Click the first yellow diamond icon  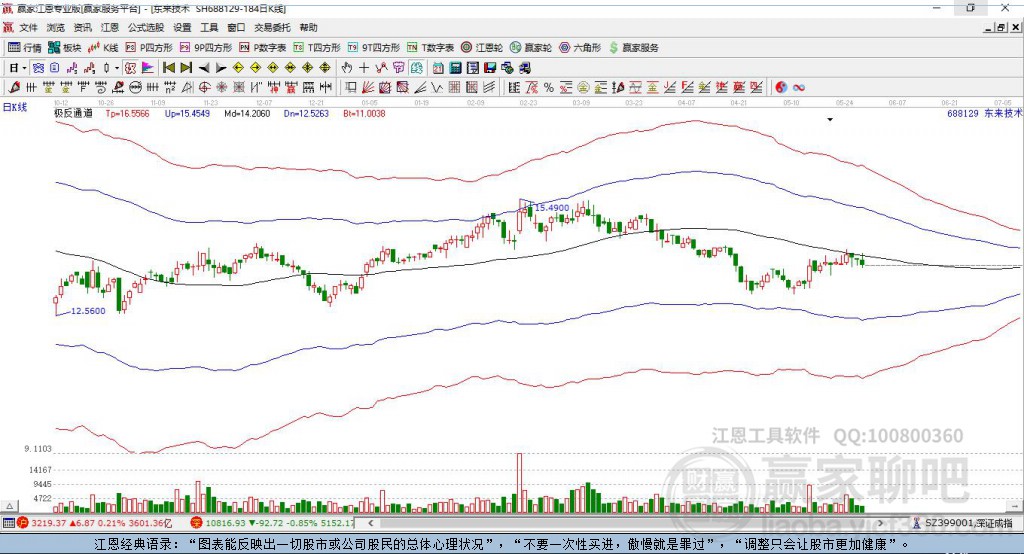click(238, 68)
